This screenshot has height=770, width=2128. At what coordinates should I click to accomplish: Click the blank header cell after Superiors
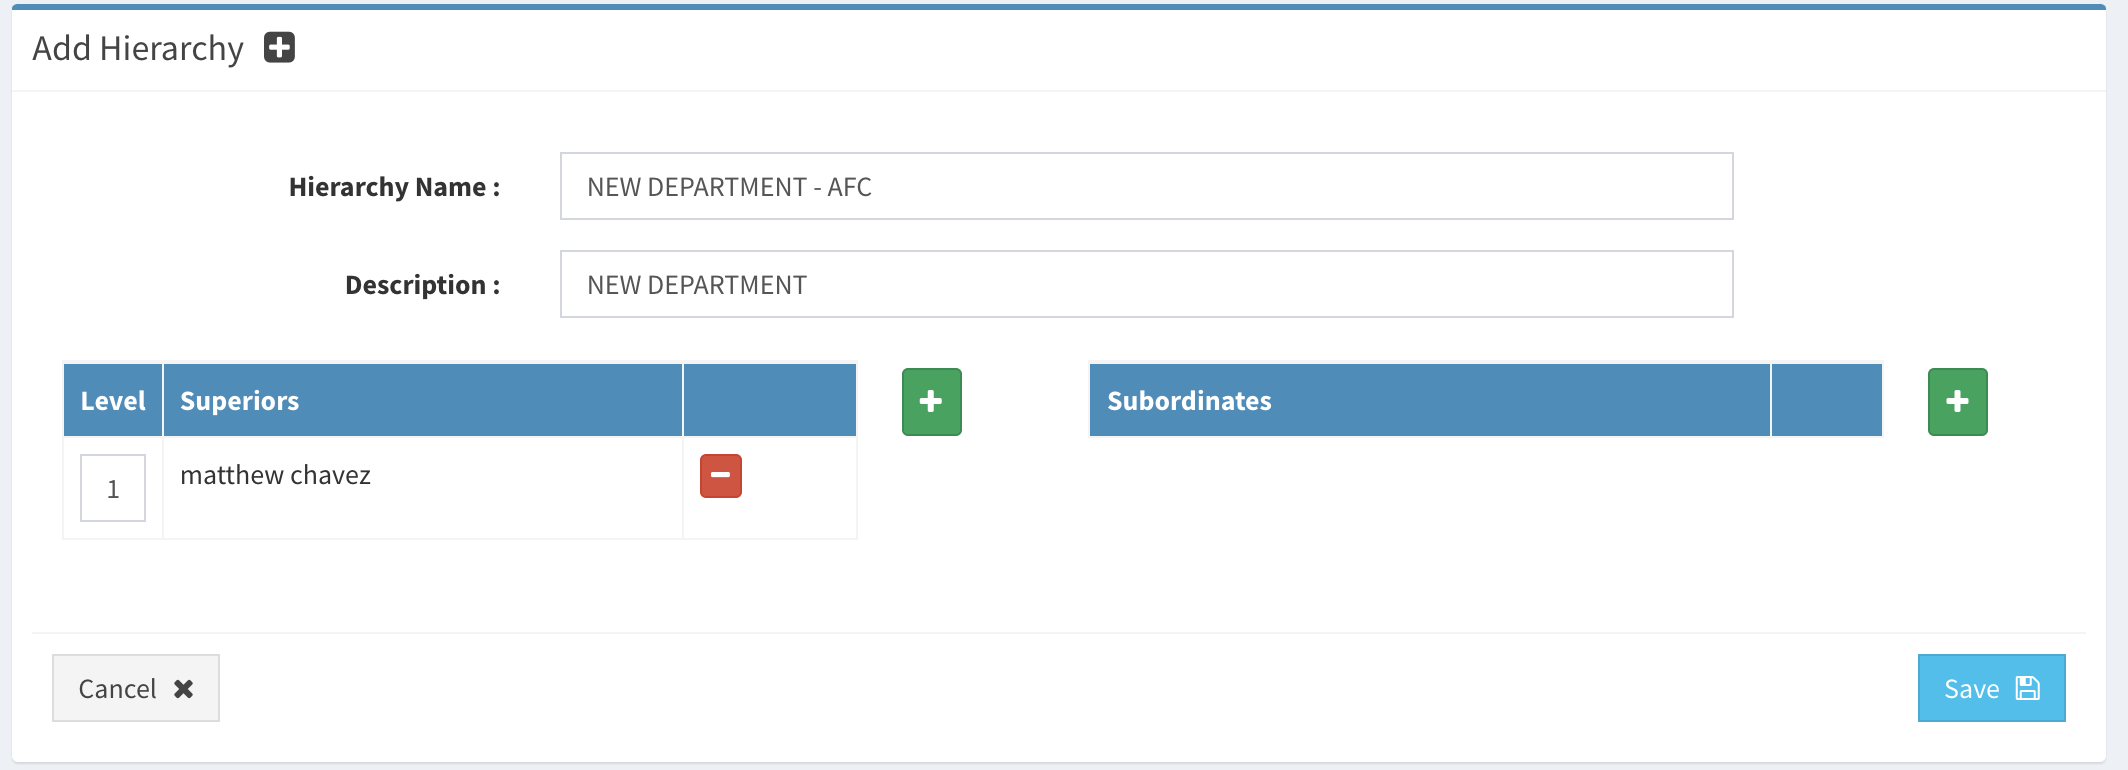pyautogui.click(x=769, y=401)
